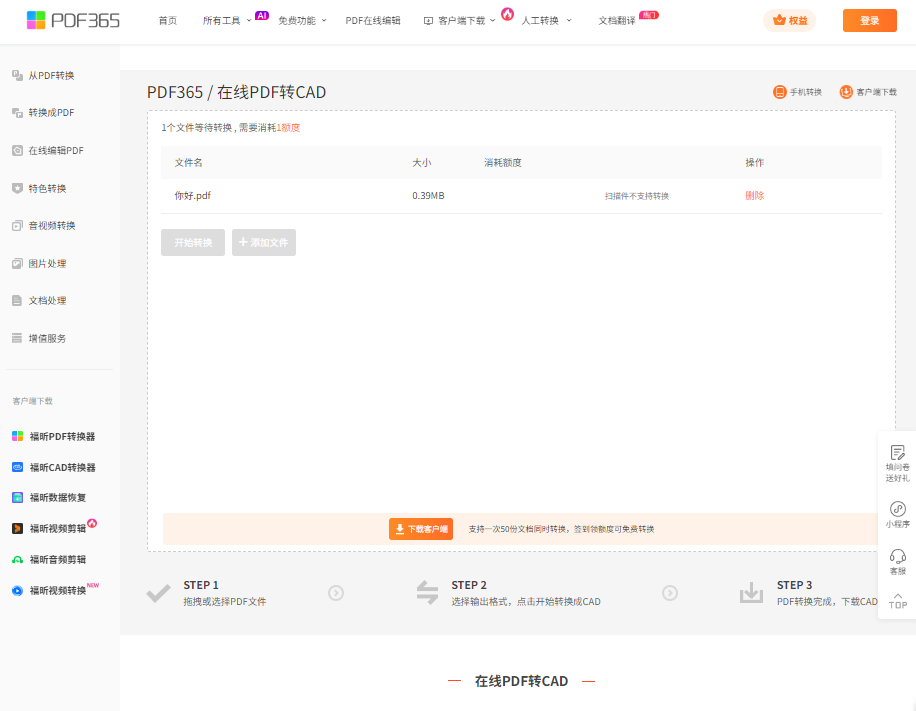Select 从PDF转换 in the sidebar
This screenshot has width=916, height=711.
(x=51, y=75)
